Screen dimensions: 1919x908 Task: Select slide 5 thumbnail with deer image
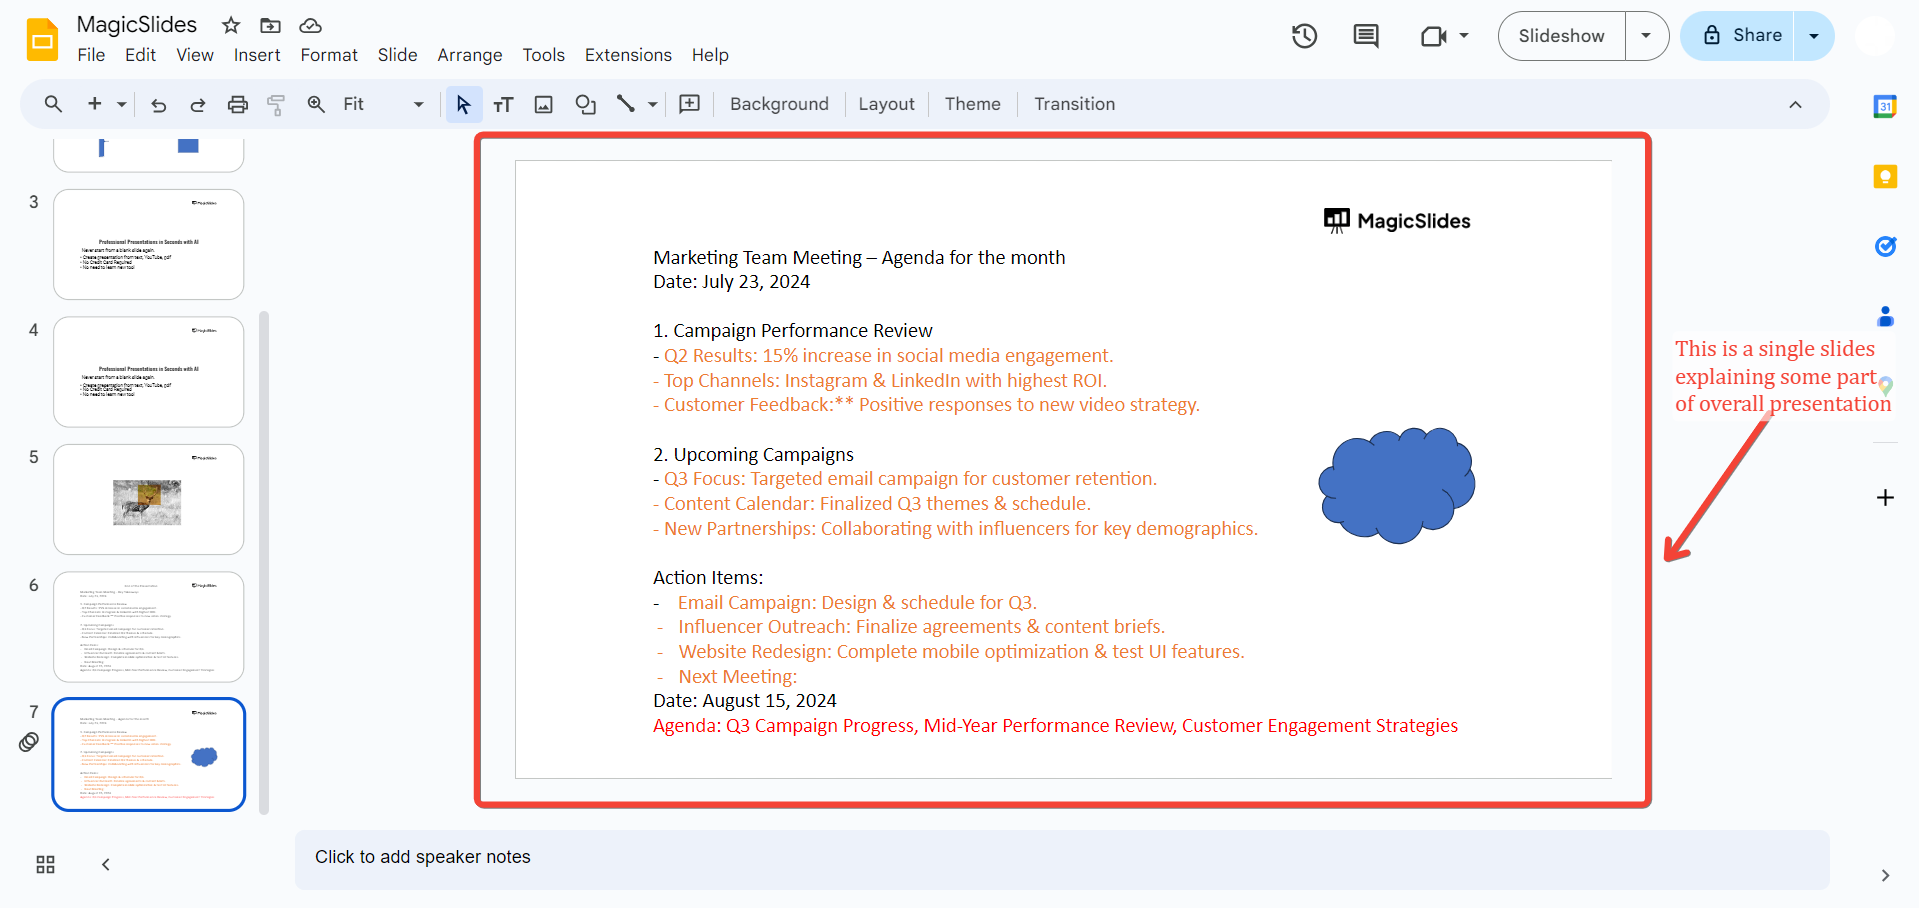click(x=149, y=499)
